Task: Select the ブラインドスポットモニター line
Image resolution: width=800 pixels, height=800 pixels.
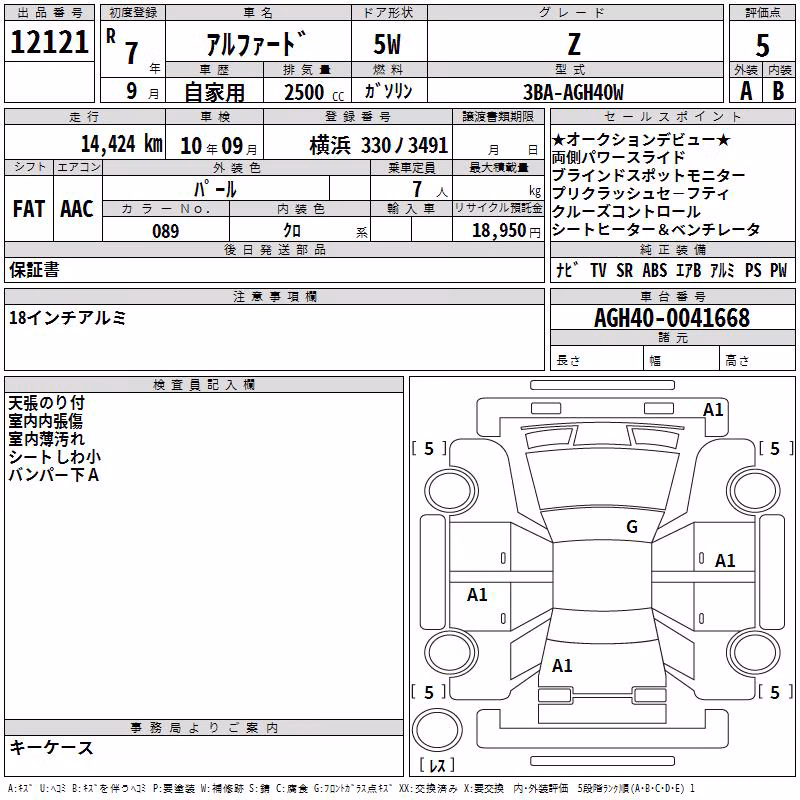Action: 648,175
